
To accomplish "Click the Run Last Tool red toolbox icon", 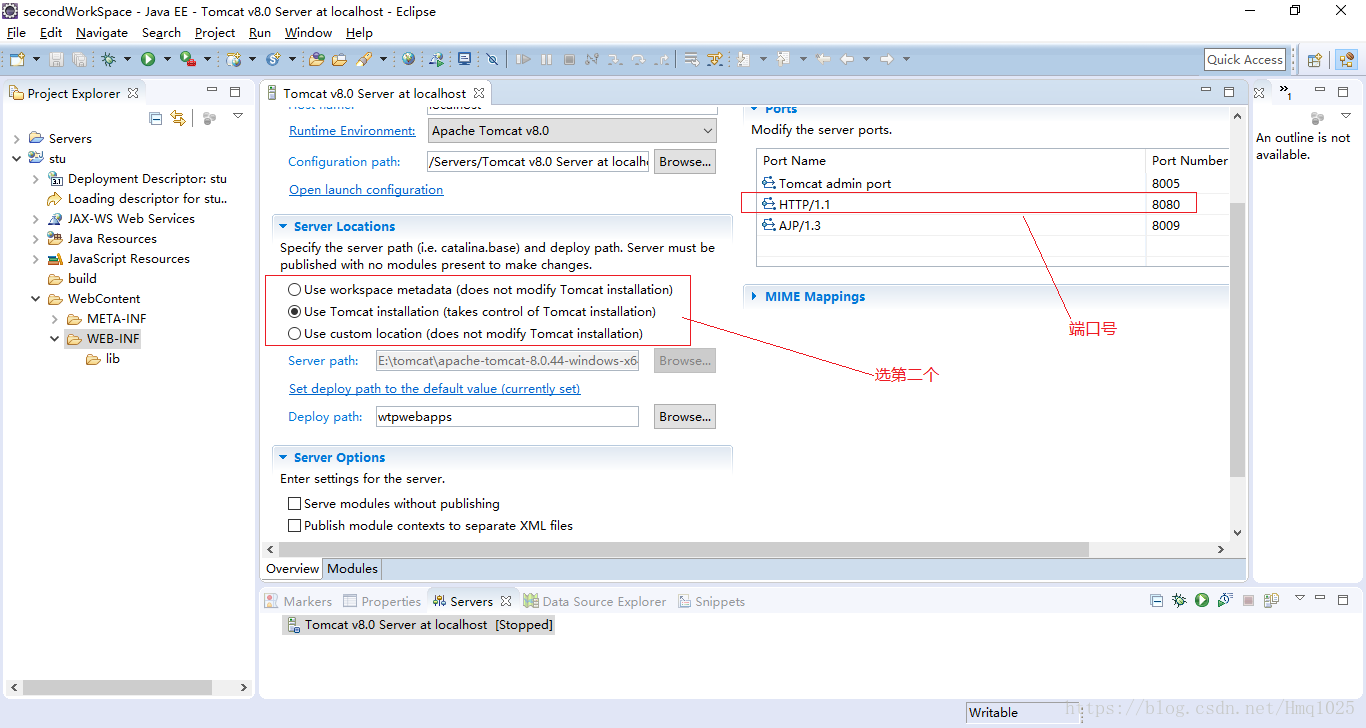I will pyautogui.click(x=187, y=60).
